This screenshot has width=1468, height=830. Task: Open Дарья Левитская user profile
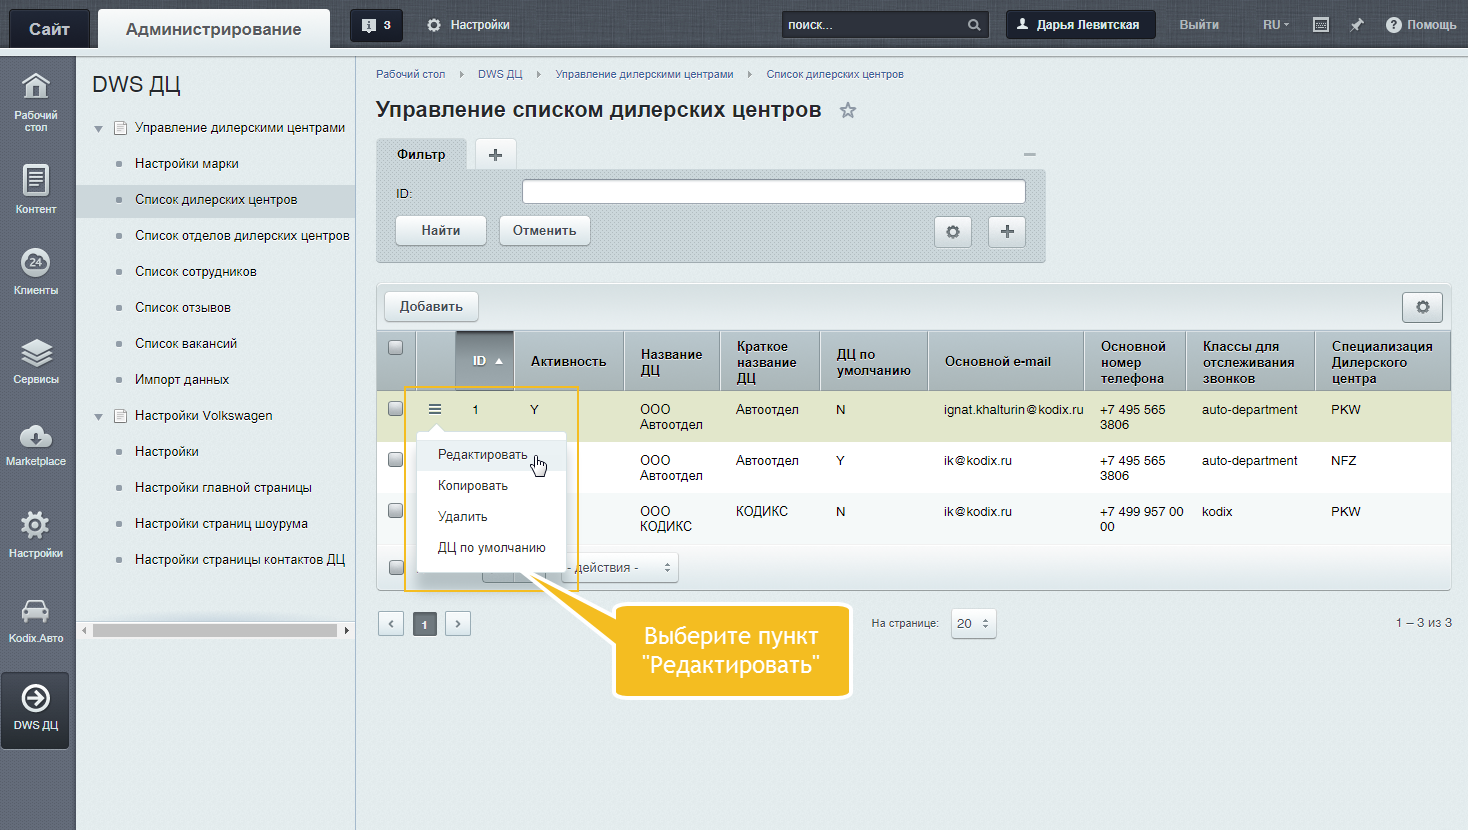click(x=1080, y=25)
